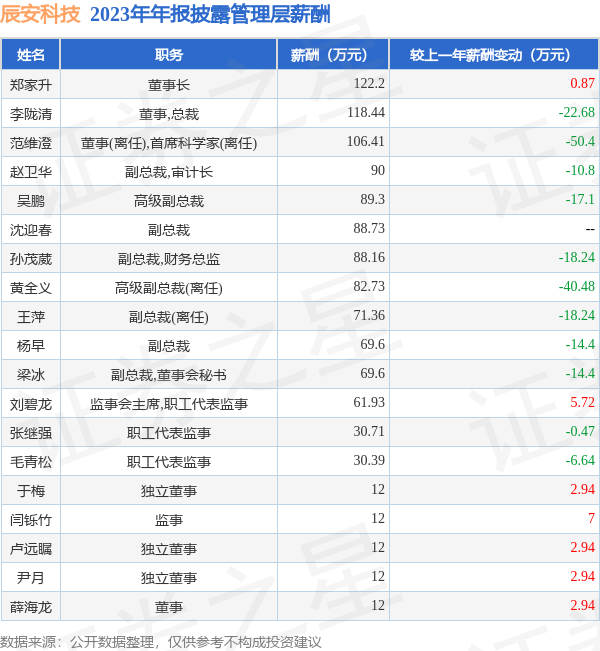Viewport: 600px width, 651px height.
Task: Click the orange 辰安科技 title text
Action: point(40,14)
